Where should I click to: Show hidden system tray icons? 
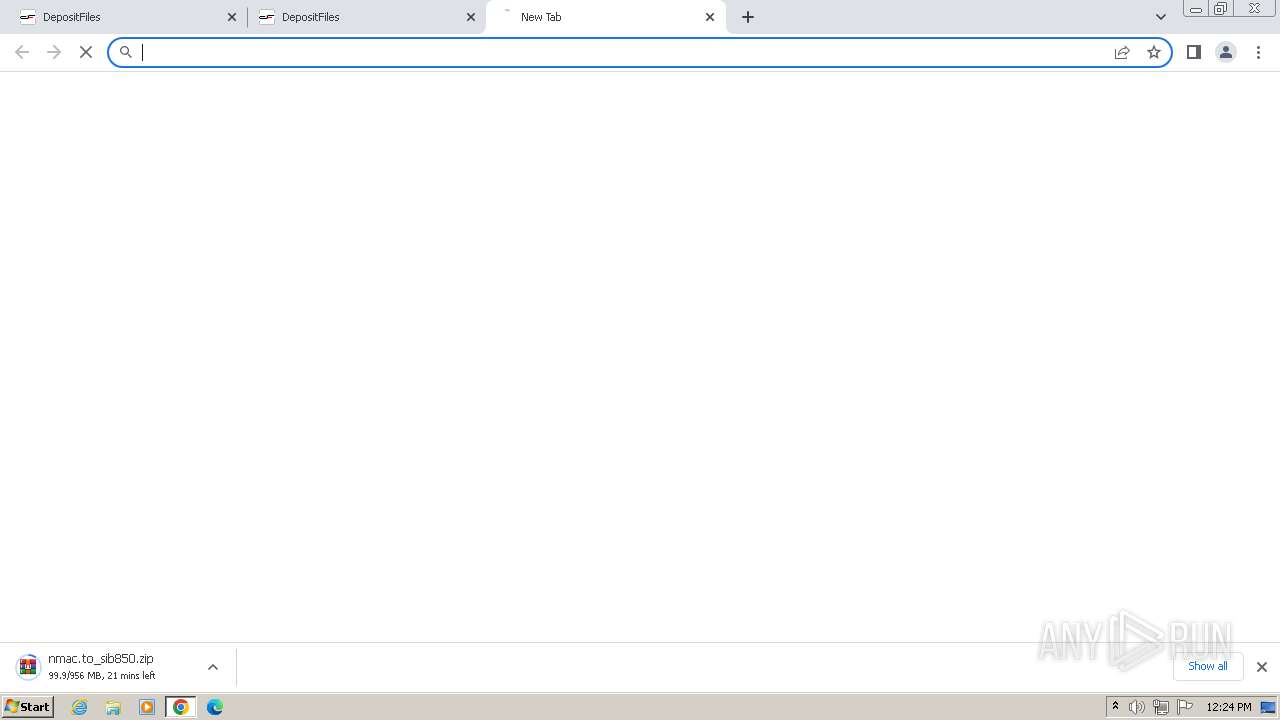point(1115,707)
